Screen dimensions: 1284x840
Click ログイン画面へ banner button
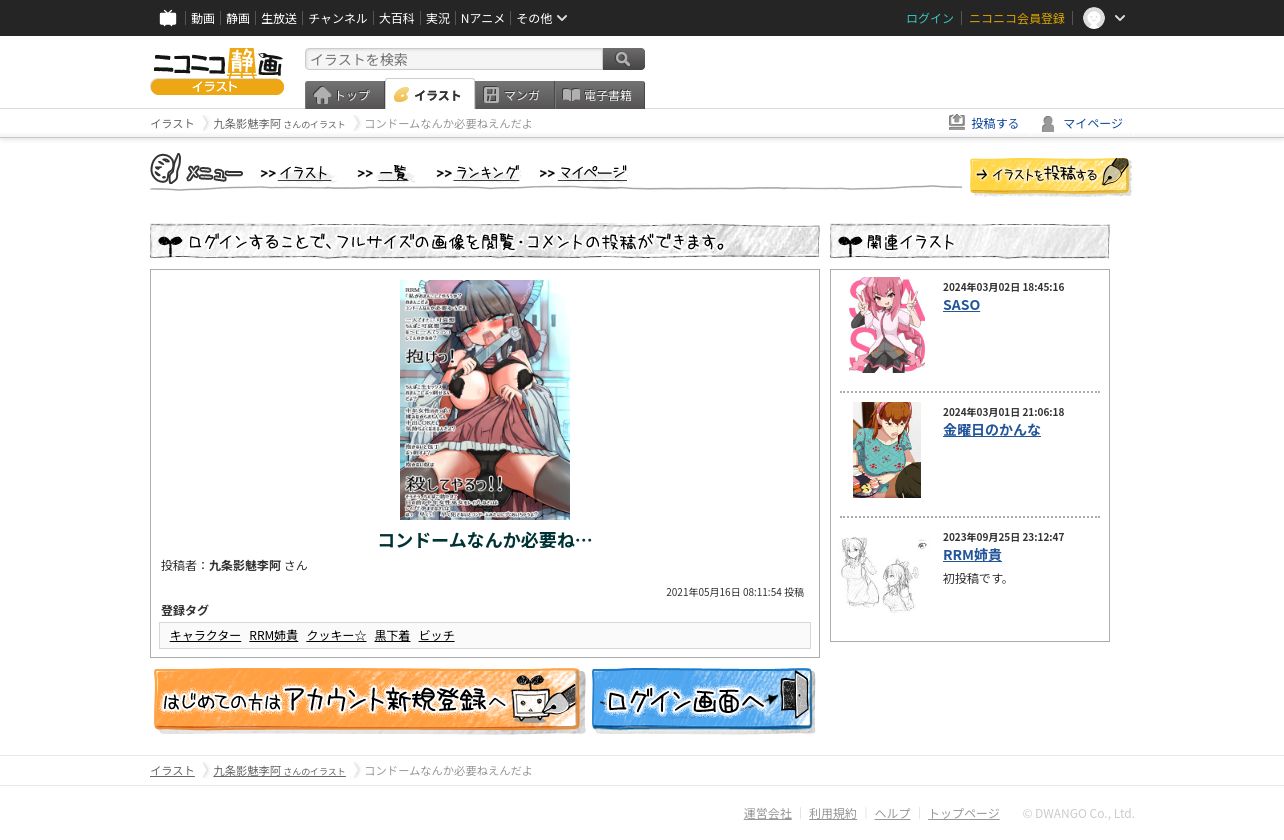[x=703, y=700]
